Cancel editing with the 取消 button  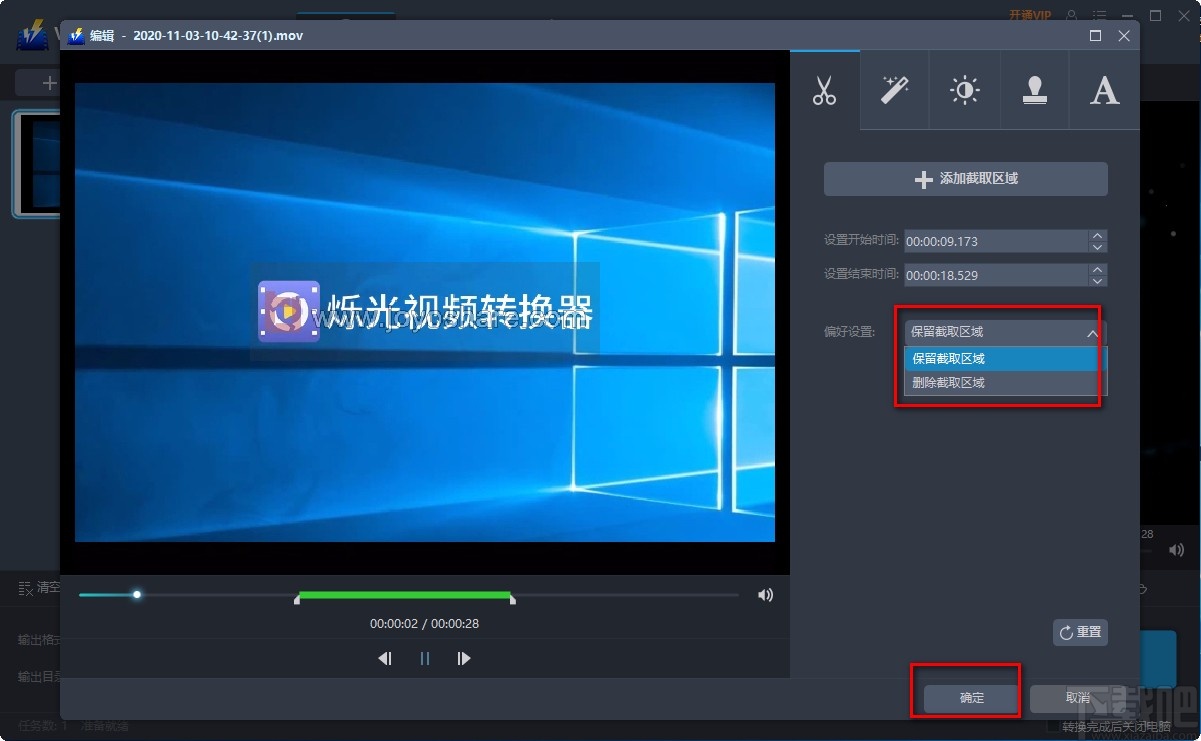click(x=1077, y=698)
